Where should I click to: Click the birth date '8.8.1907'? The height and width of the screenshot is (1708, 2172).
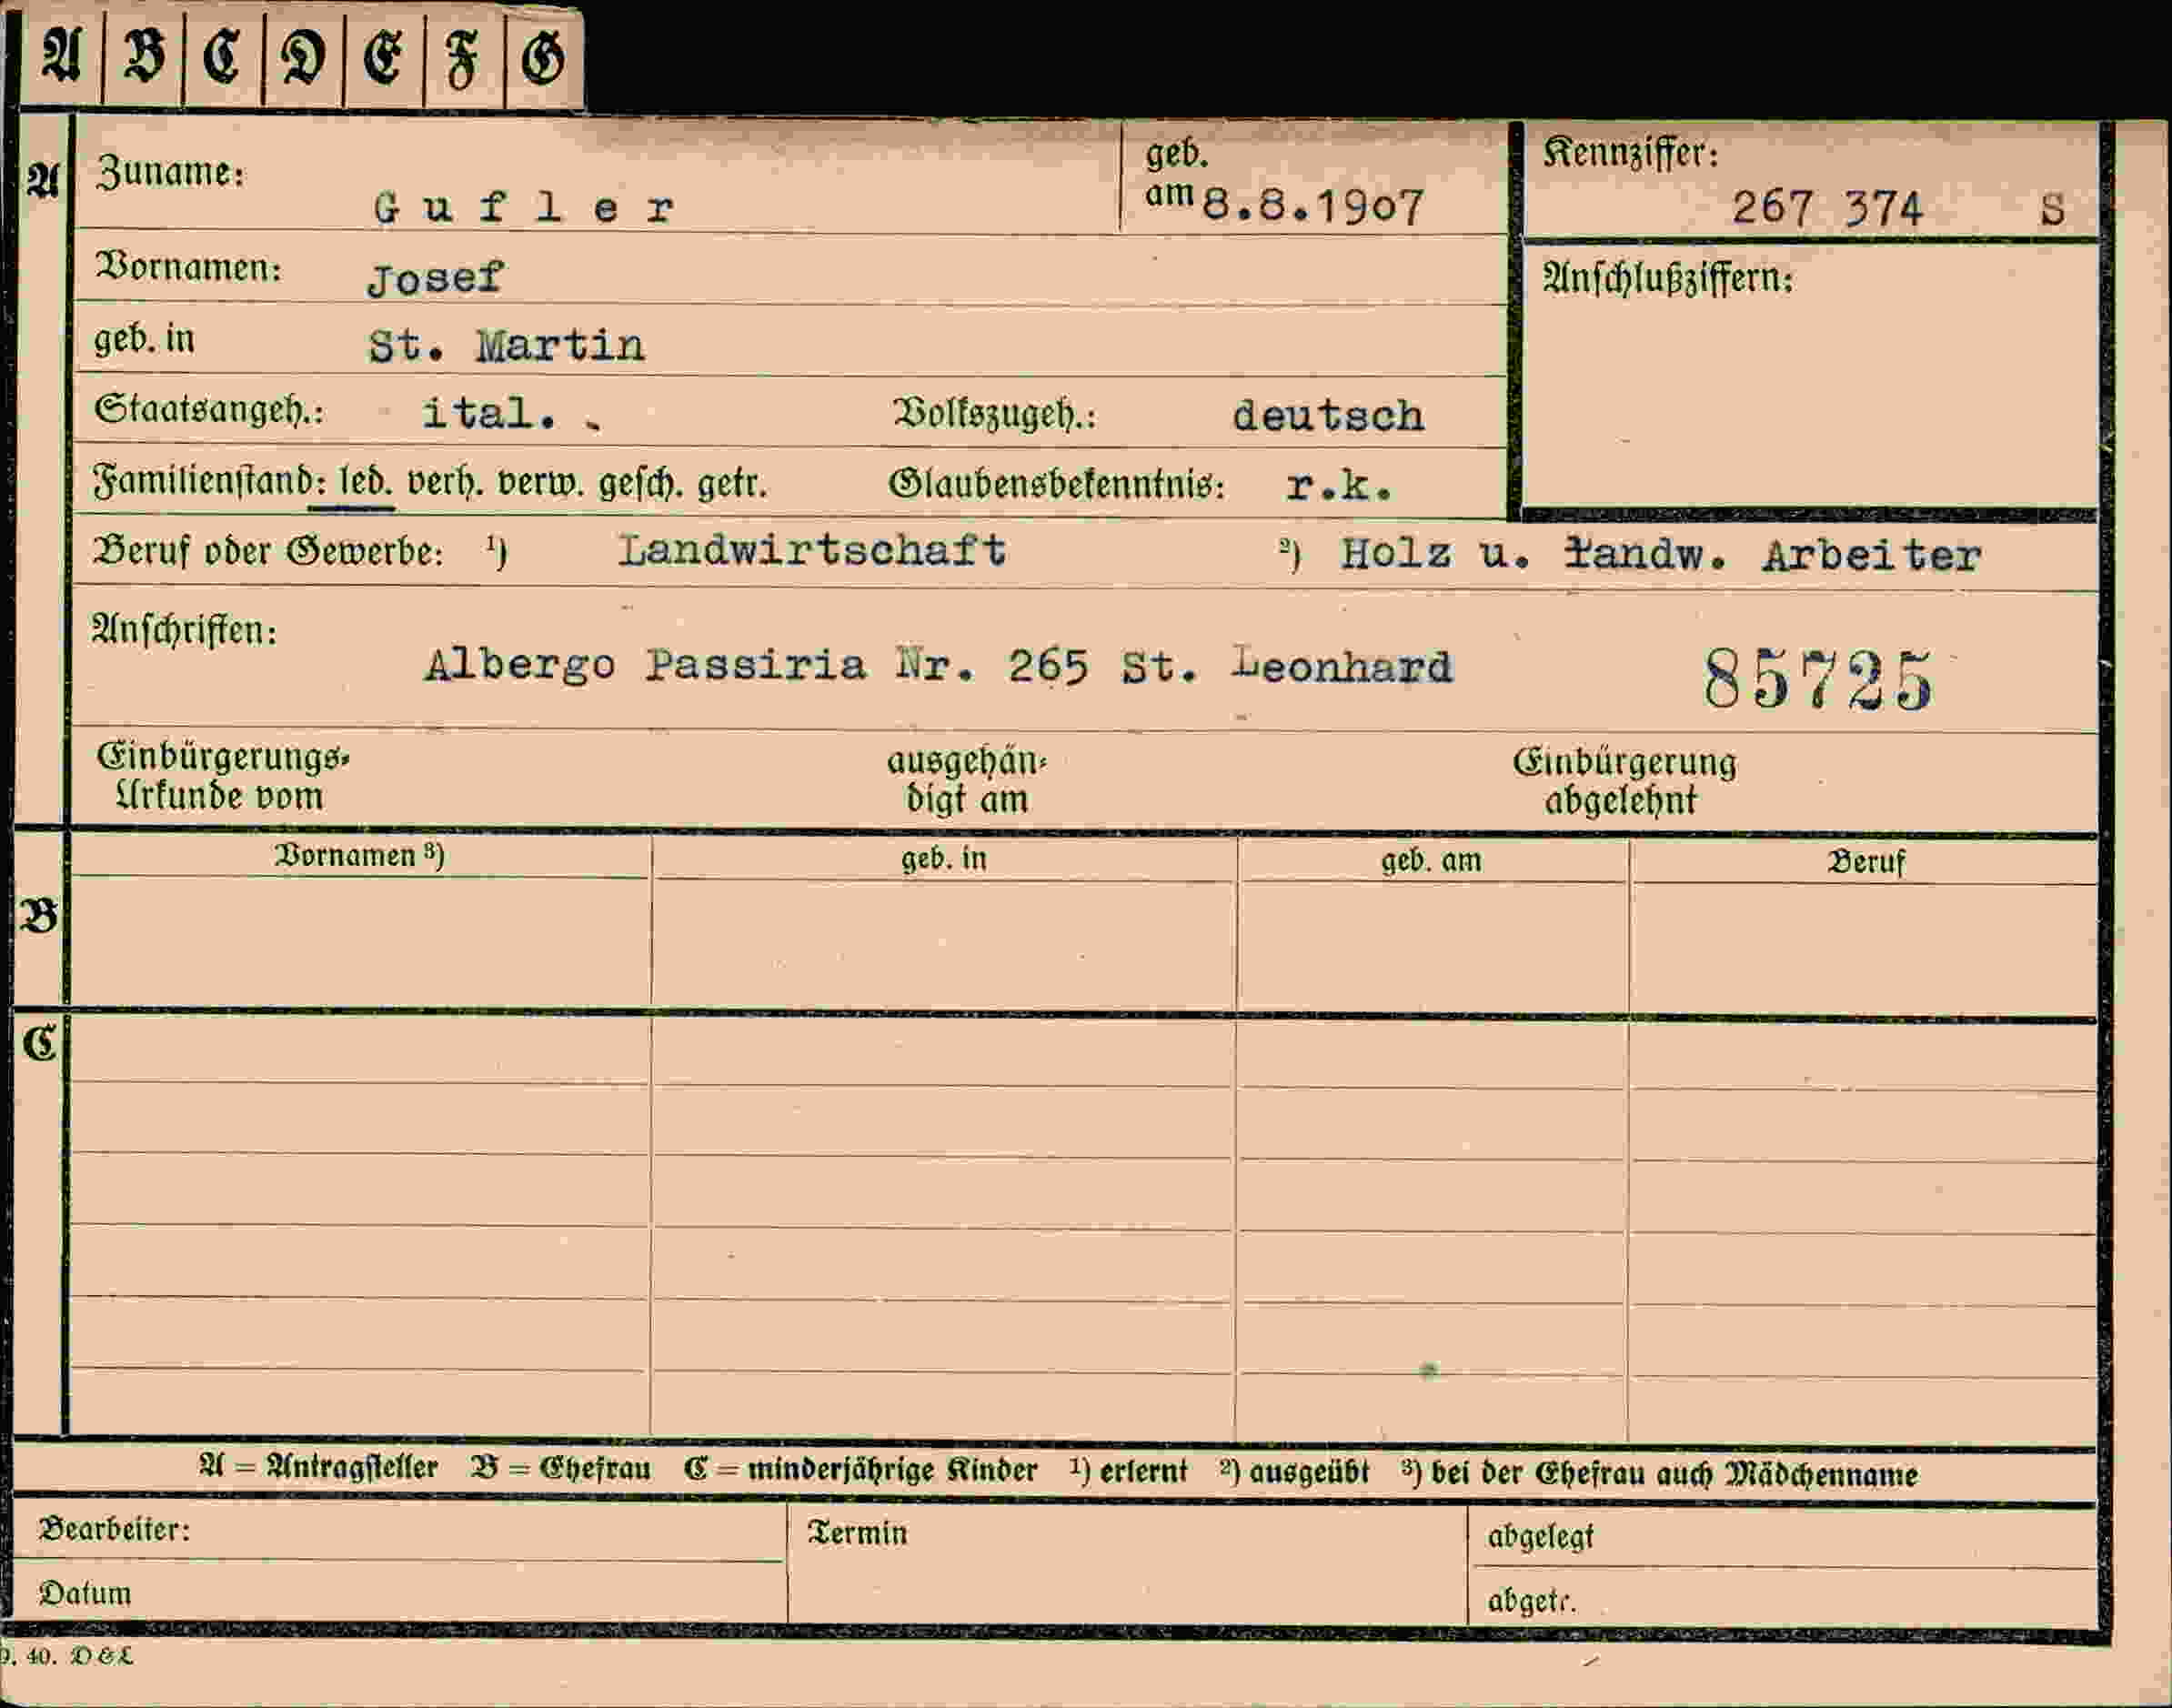pyautogui.click(x=1312, y=207)
